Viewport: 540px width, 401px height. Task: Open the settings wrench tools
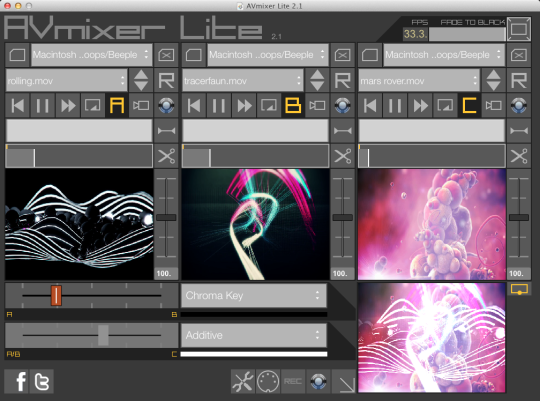point(243,381)
